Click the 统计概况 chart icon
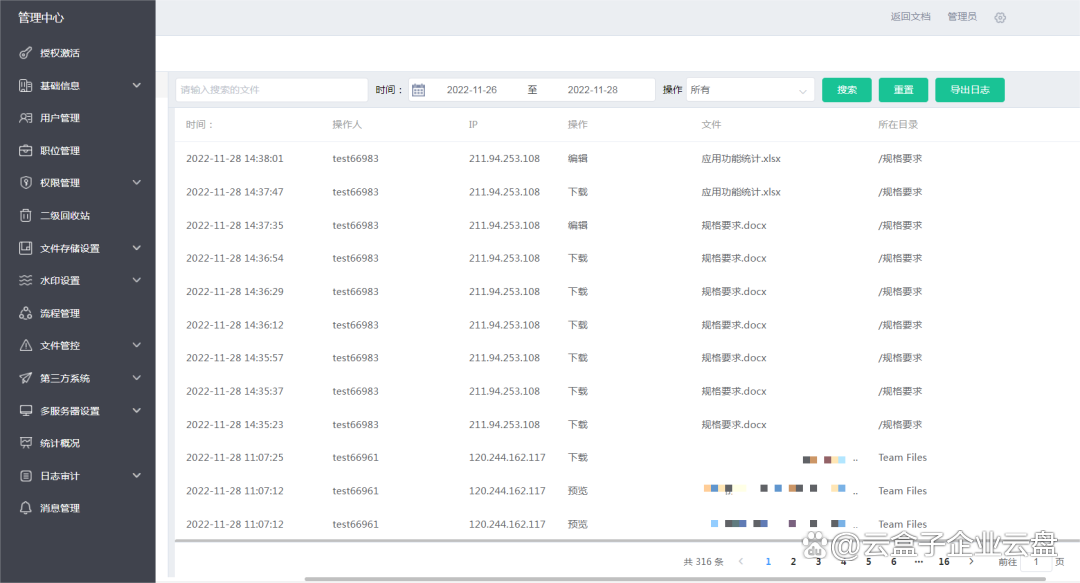The height and width of the screenshot is (583, 1080). [x=26, y=443]
